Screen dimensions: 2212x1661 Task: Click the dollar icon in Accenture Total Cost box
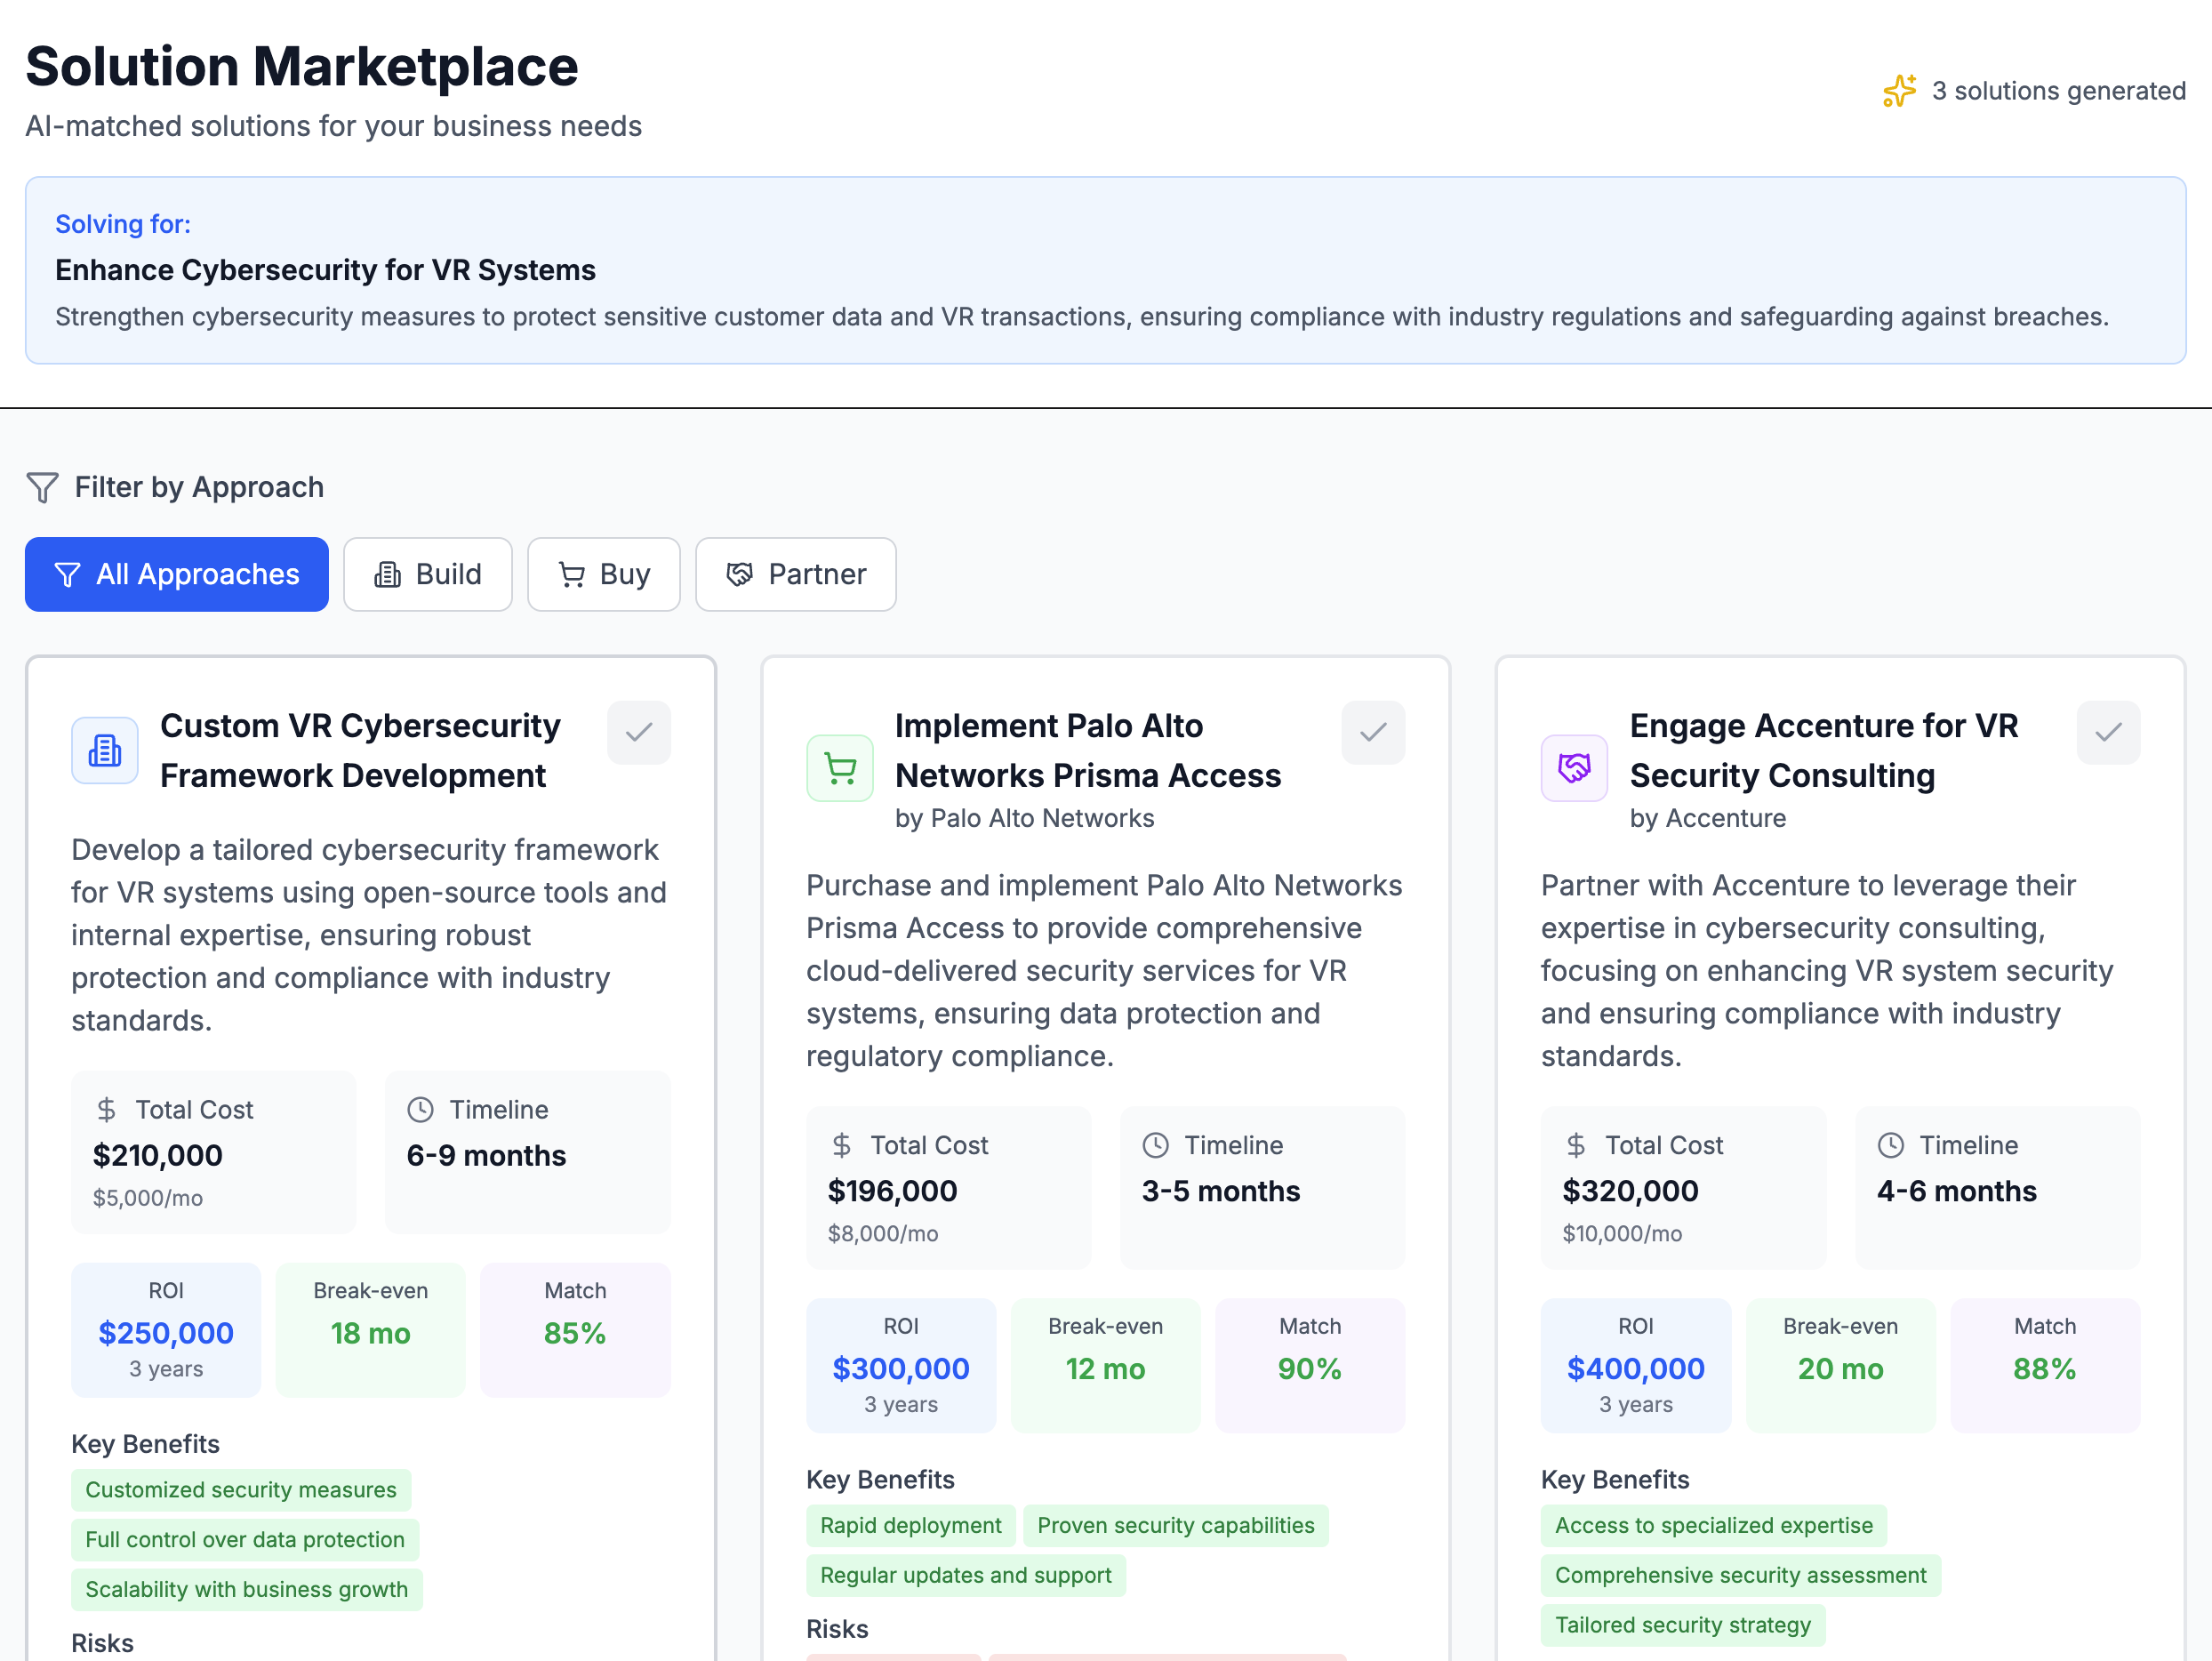click(x=1576, y=1145)
